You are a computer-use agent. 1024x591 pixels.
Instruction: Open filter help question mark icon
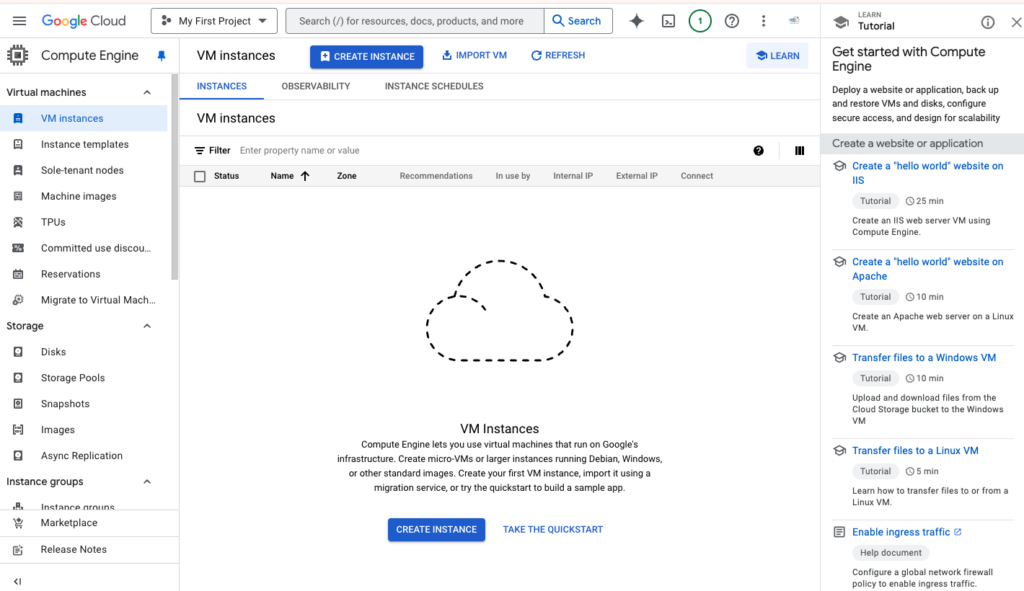coord(758,150)
